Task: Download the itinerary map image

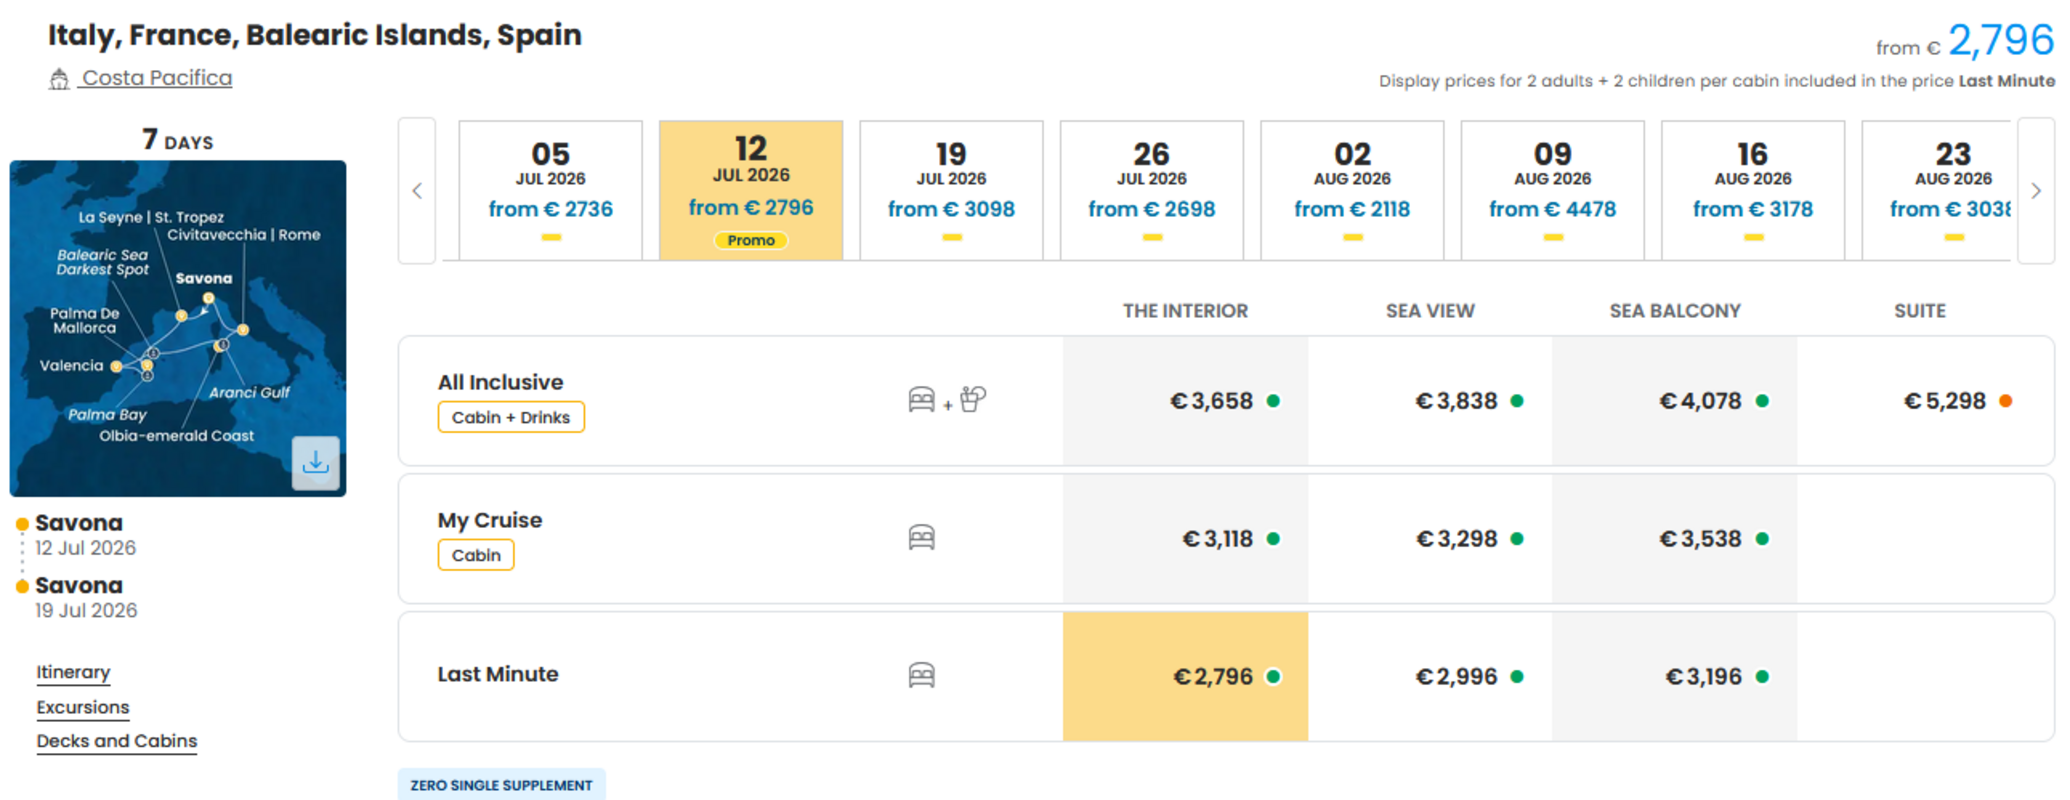Action: tap(315, 462)
